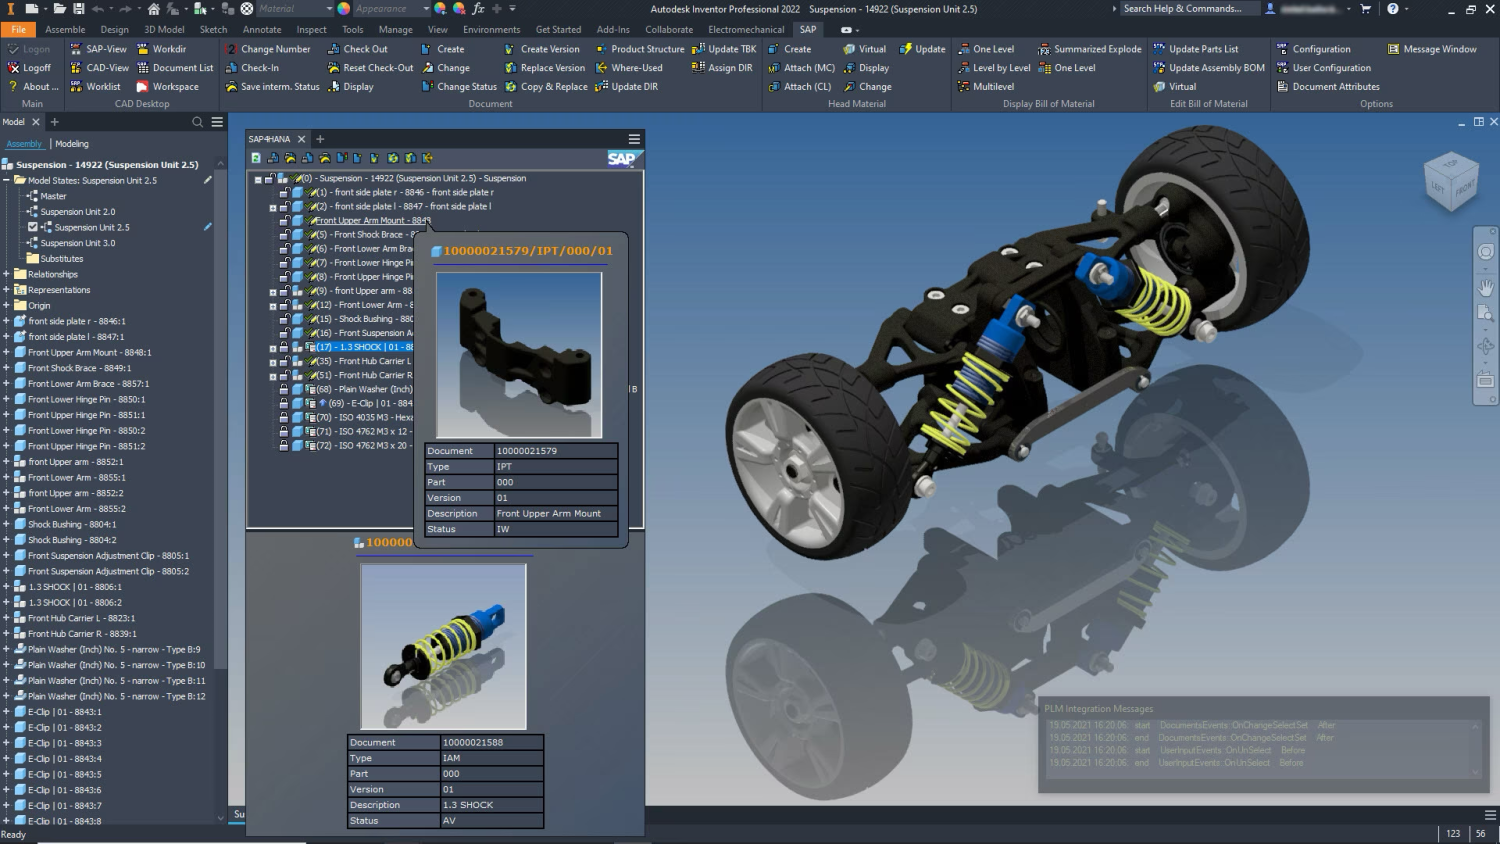Viewport: 1500px width, 844px height.
Task: Toggle lock icon on row (9) front Upper arm
Action: (284, 291)
